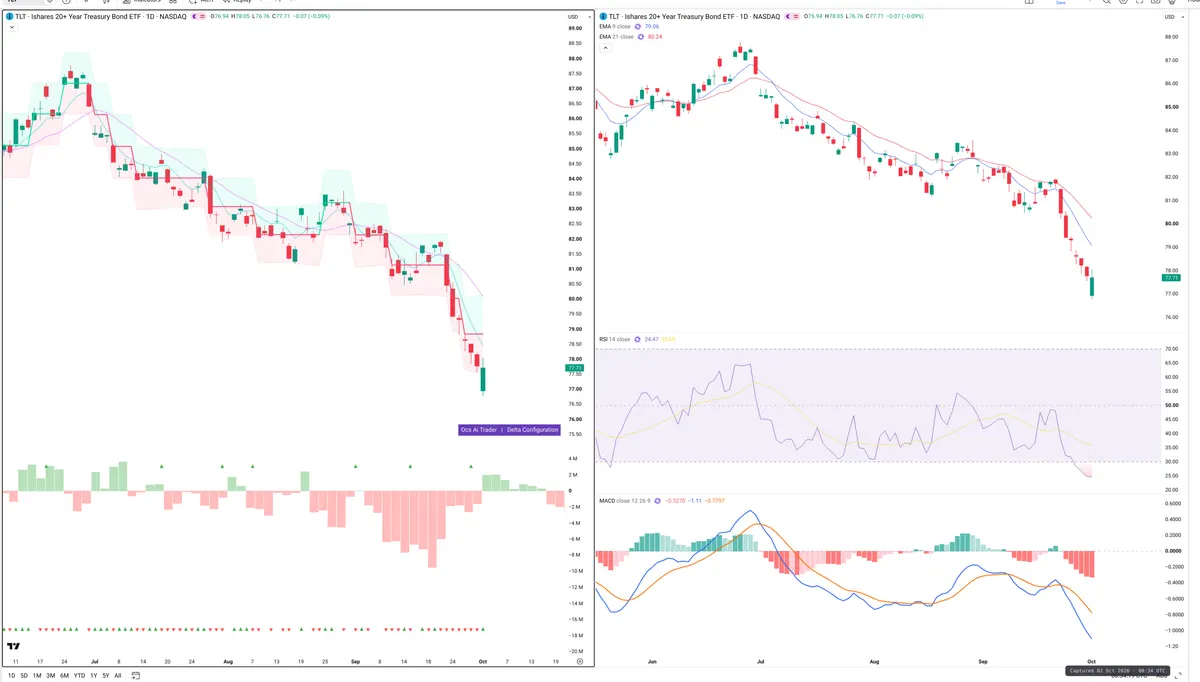Image resolution: width=1200 pixels, height=682 pixels.
Task: Click MACD indicator status icon
Action: coord(656,501)
